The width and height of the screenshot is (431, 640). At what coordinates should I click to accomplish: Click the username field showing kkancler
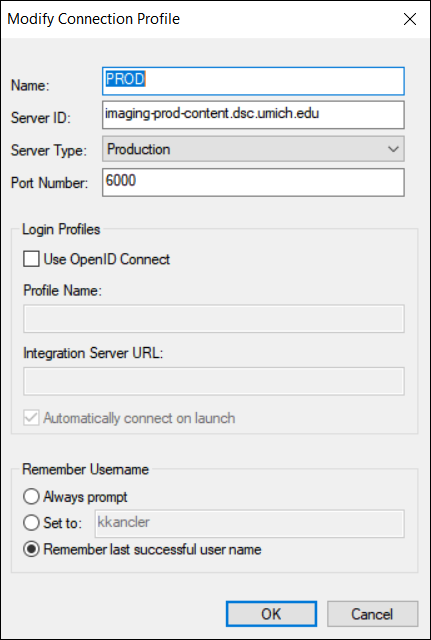250,523
